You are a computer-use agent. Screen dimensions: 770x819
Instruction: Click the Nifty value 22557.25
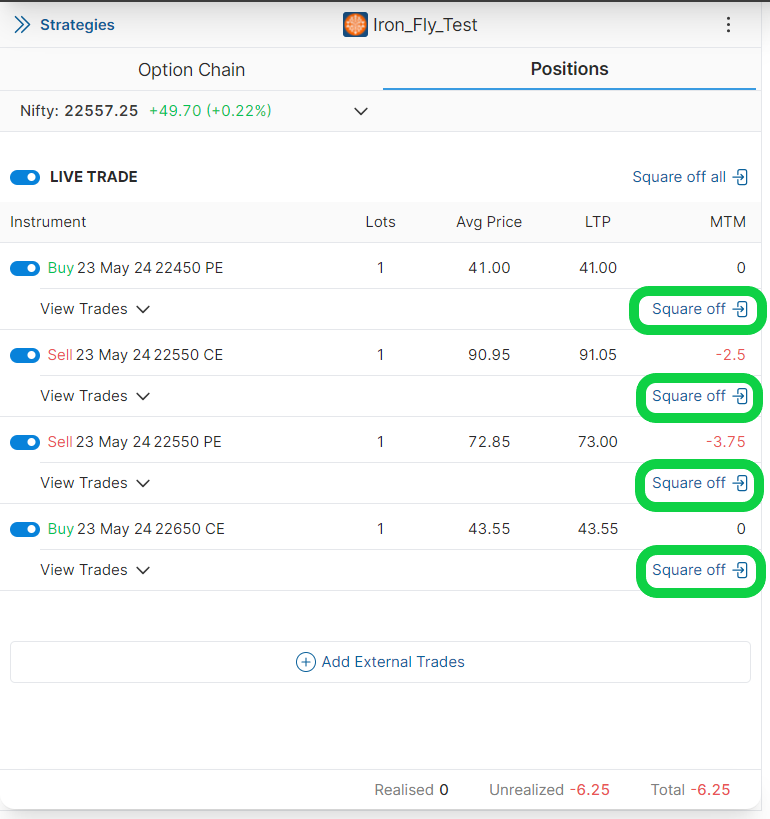(101, 111)
